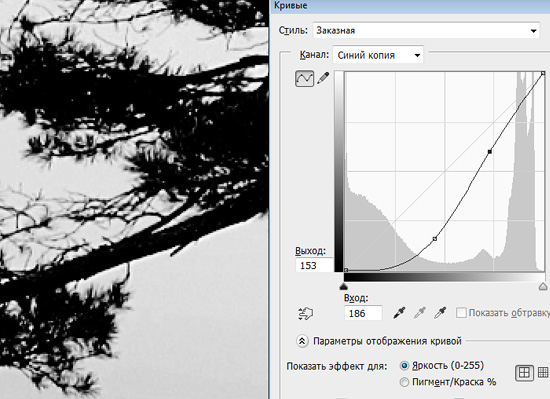
Task: Select the curve point editing tool
Action: click(x=304, y=79)
